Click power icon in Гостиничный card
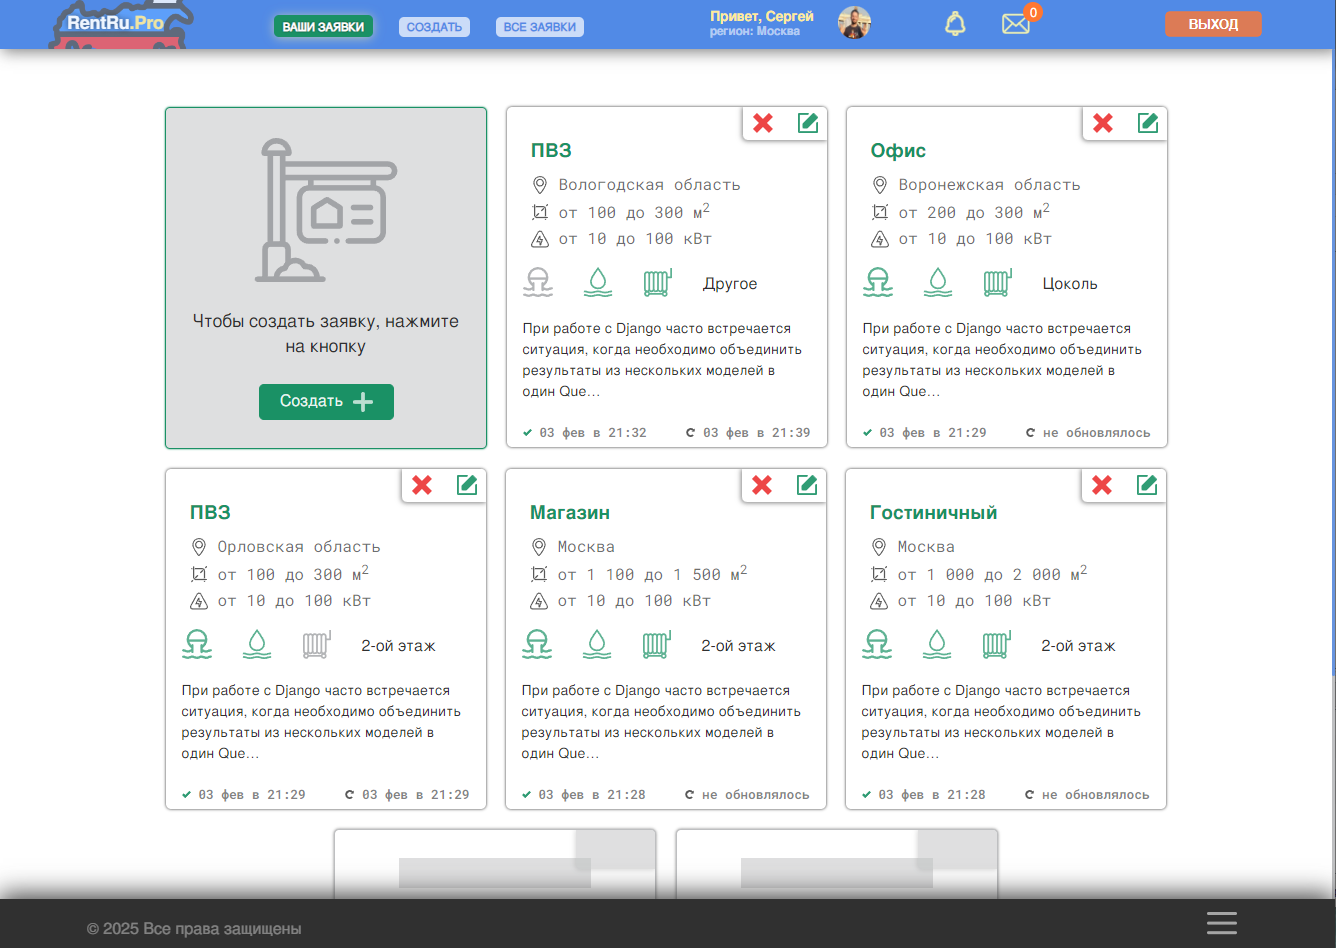 (879, 601)
